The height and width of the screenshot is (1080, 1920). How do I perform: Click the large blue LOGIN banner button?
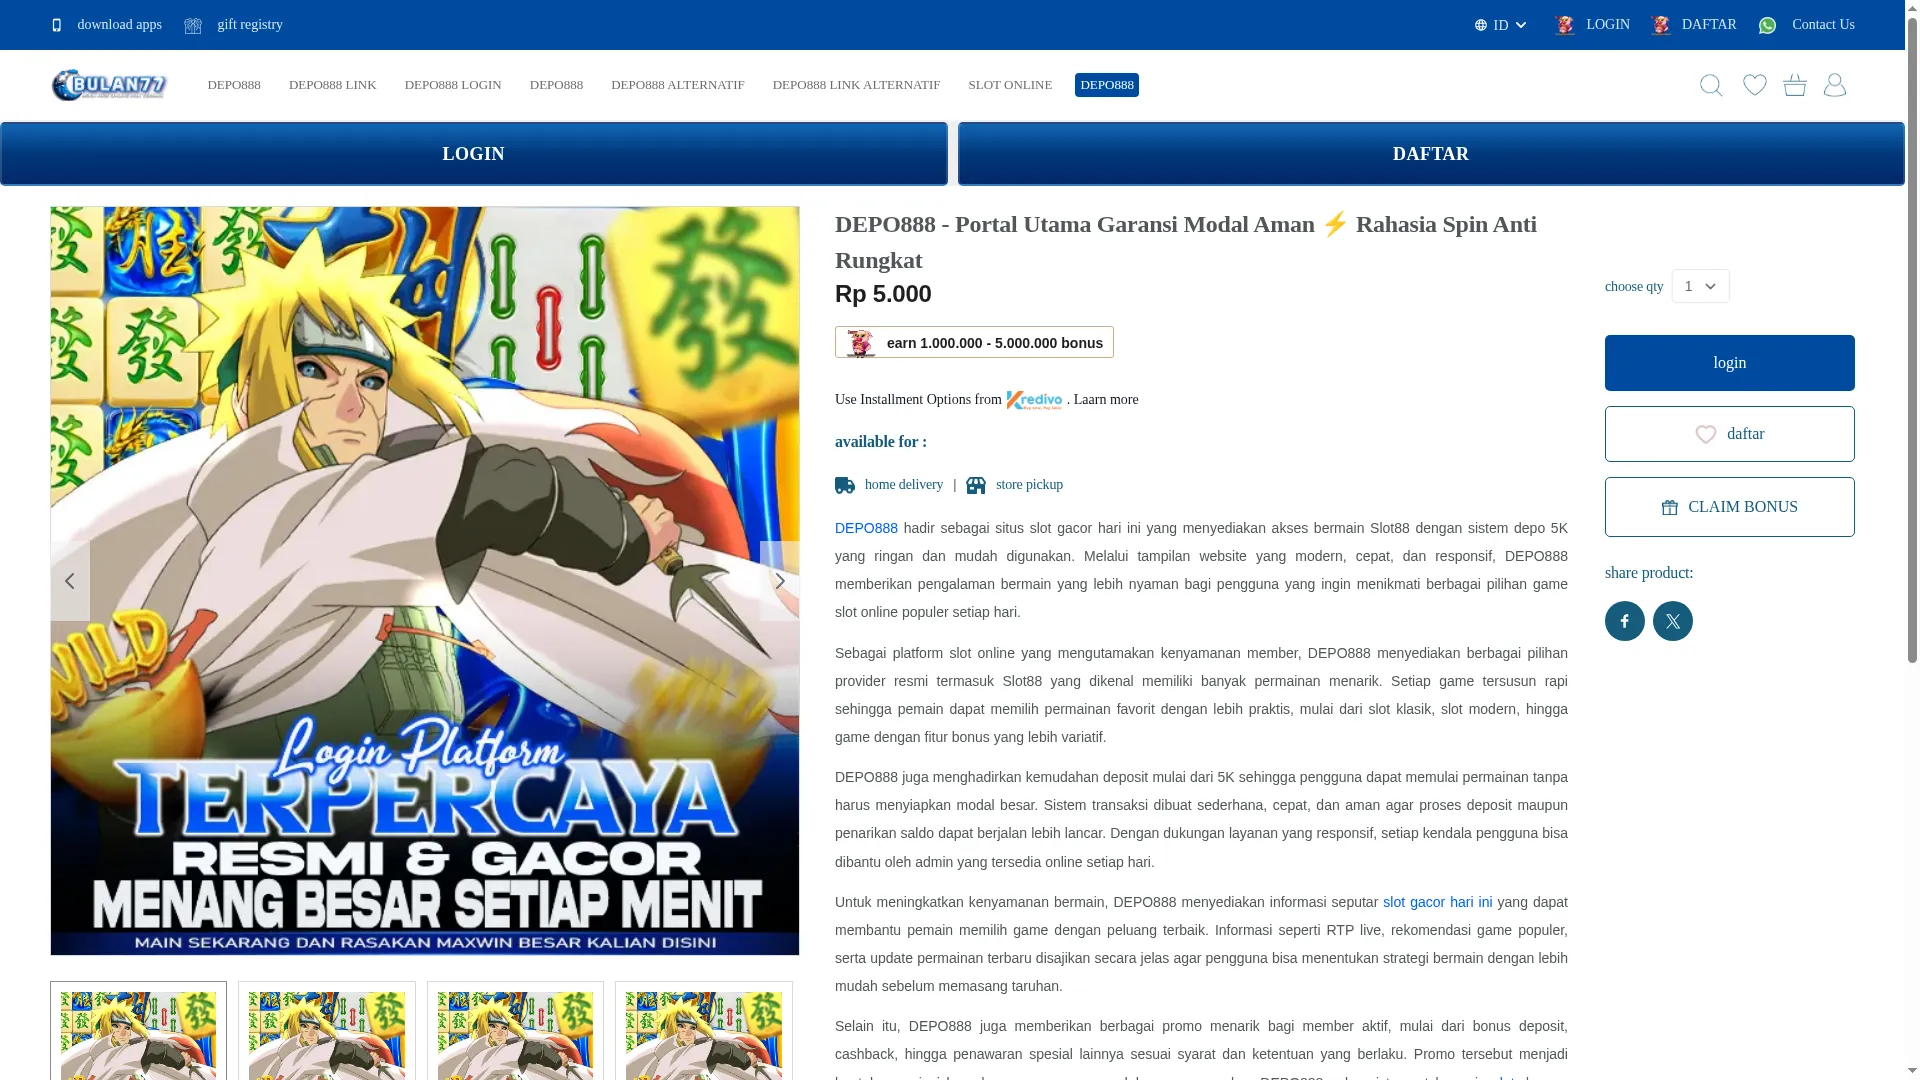click(x=474, y=154)
